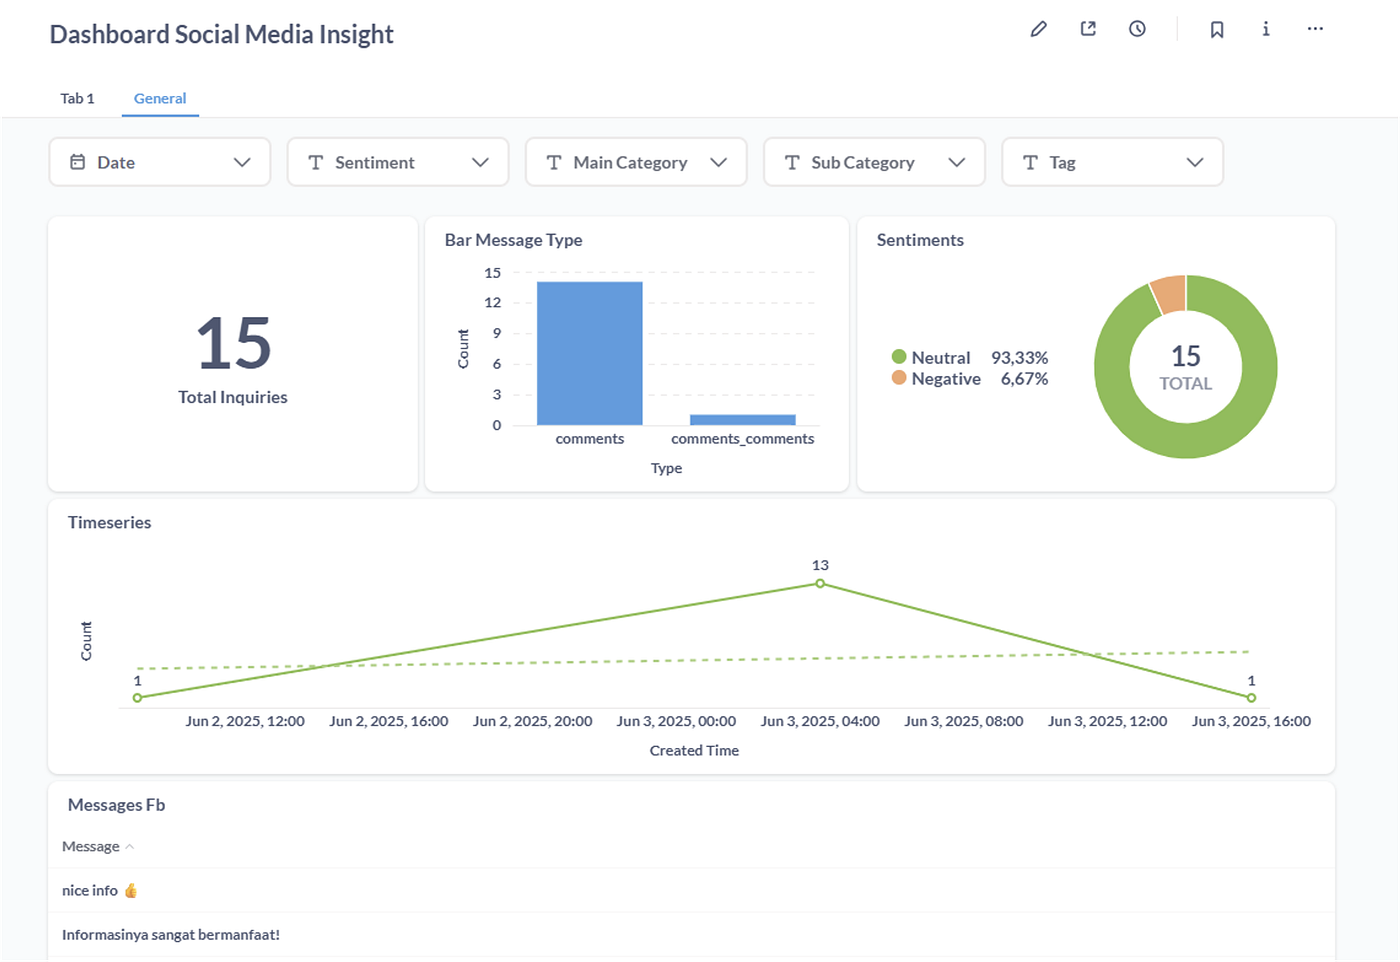Open the clock history icon
The width and height of the screenshot is (1400, 962).
tap(1137, 29)
